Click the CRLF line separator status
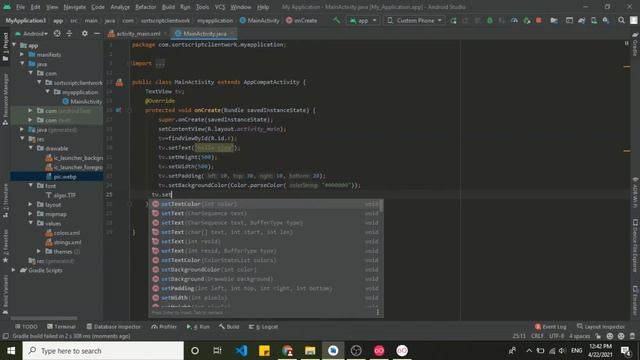640x360 pixels. (537, 336)
